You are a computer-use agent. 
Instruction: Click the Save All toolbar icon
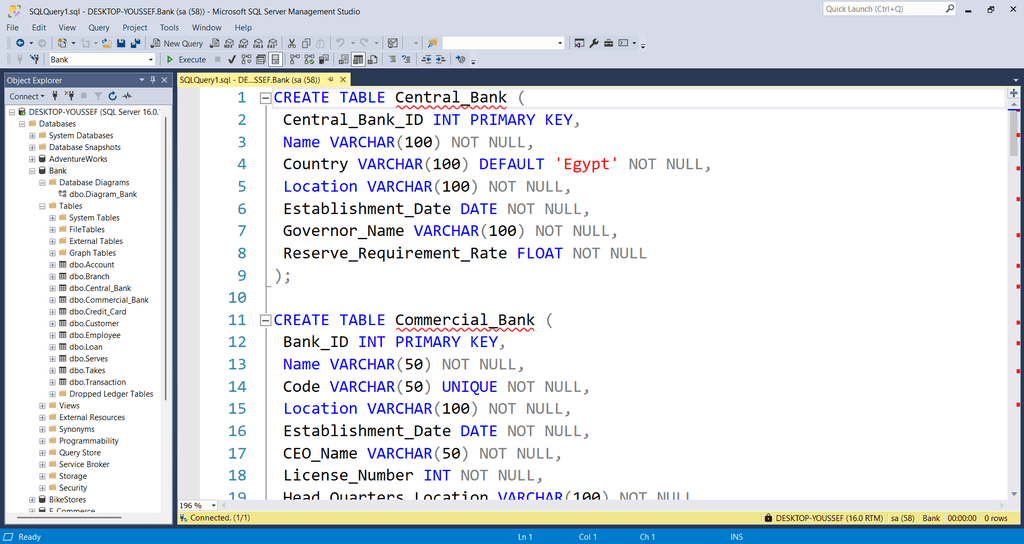point(135,43)
